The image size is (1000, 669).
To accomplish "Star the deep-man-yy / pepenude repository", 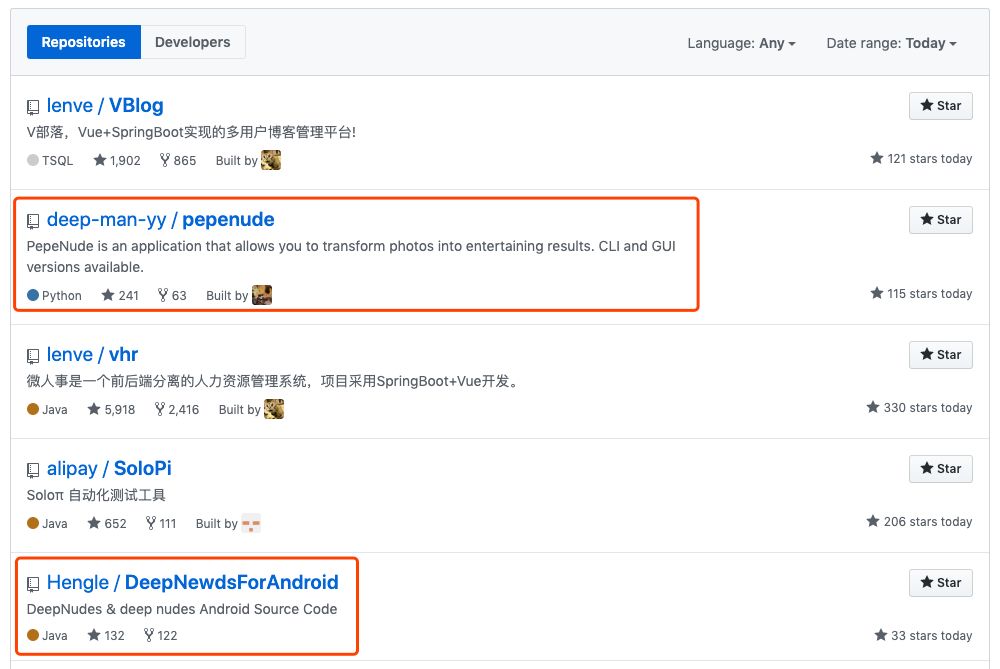I will [941, 220].
